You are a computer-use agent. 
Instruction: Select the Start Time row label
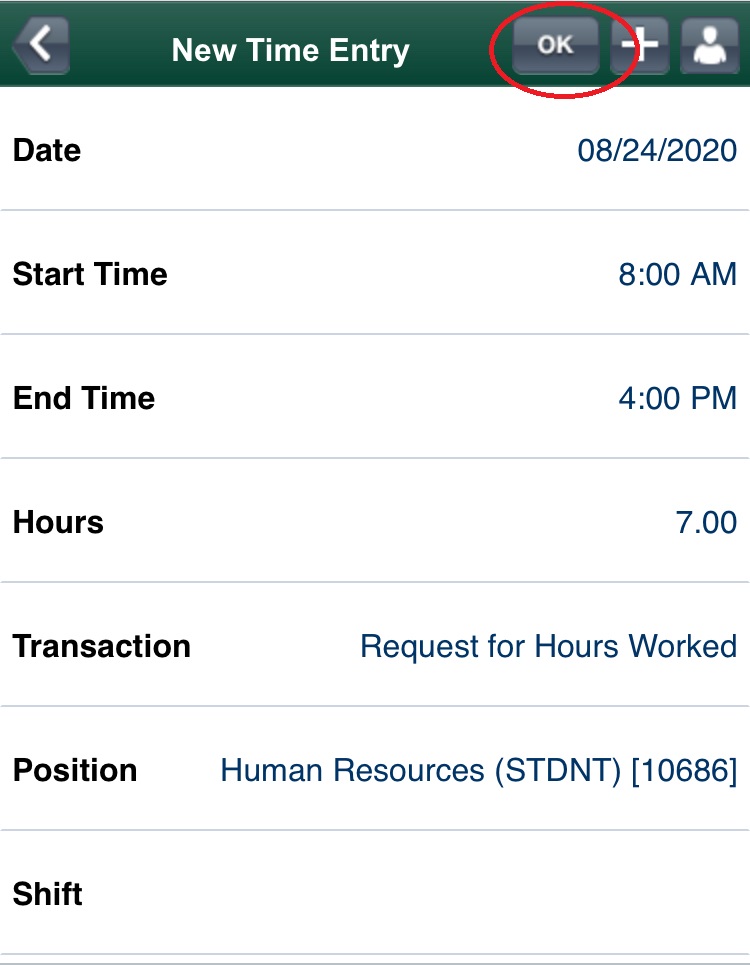(x=90, y=275)
